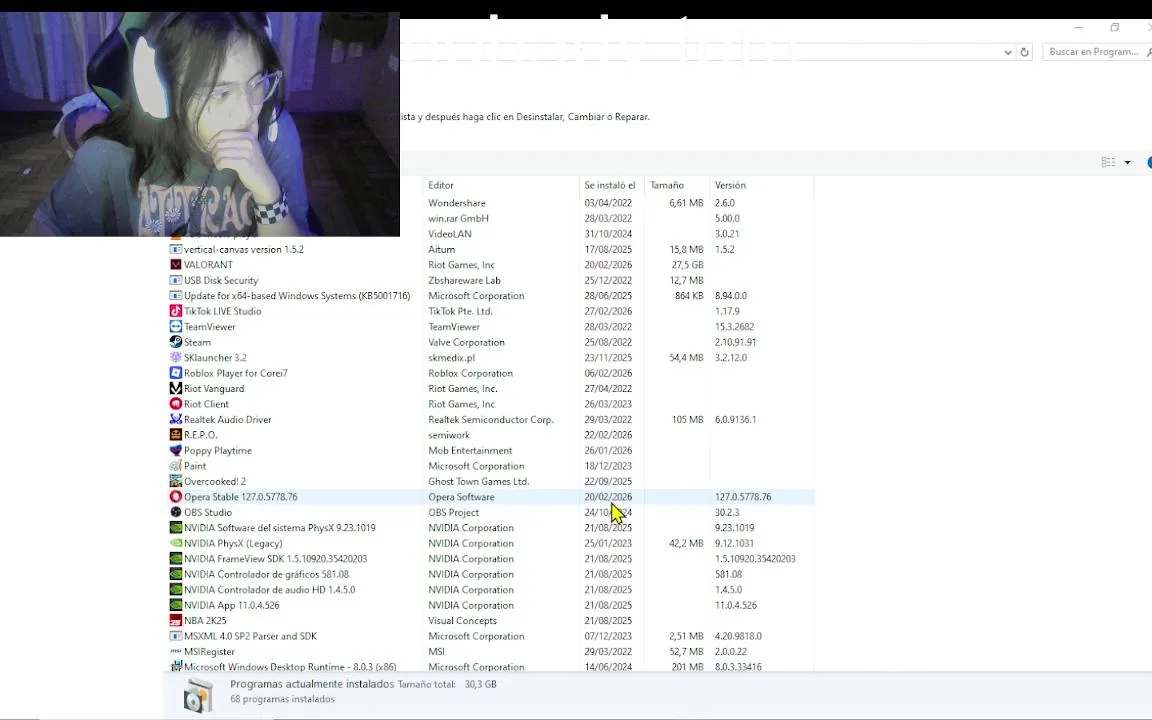The height and width of the screenshot is (720, 1152).
Task: Select the Steam entry name
Action: click(197, 342)
